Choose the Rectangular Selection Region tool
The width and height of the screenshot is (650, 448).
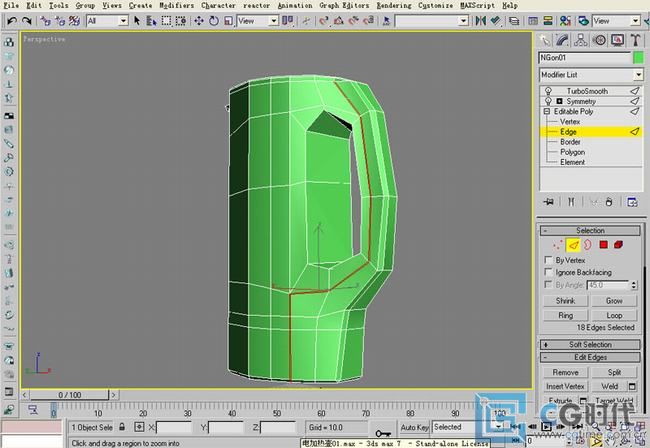(166, 21)
